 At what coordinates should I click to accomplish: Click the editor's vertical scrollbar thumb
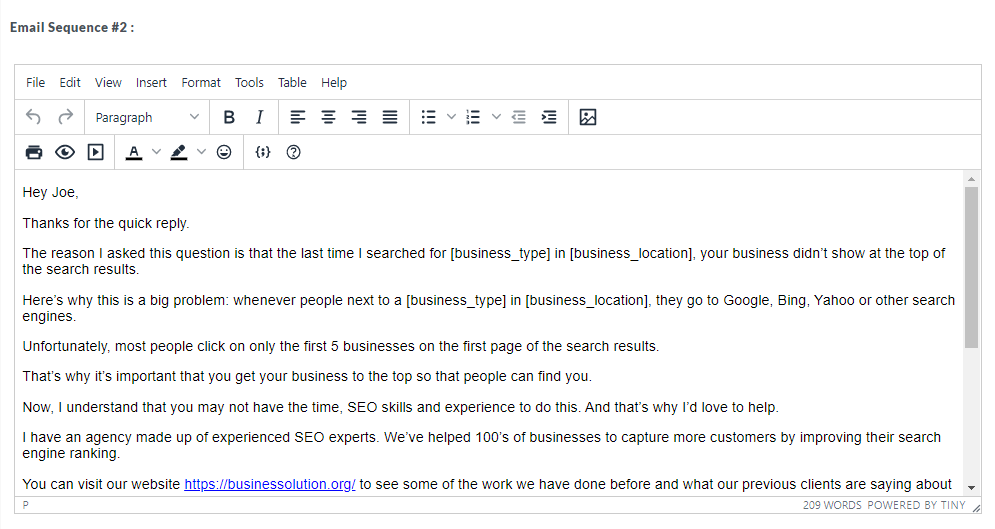point(971,267)
